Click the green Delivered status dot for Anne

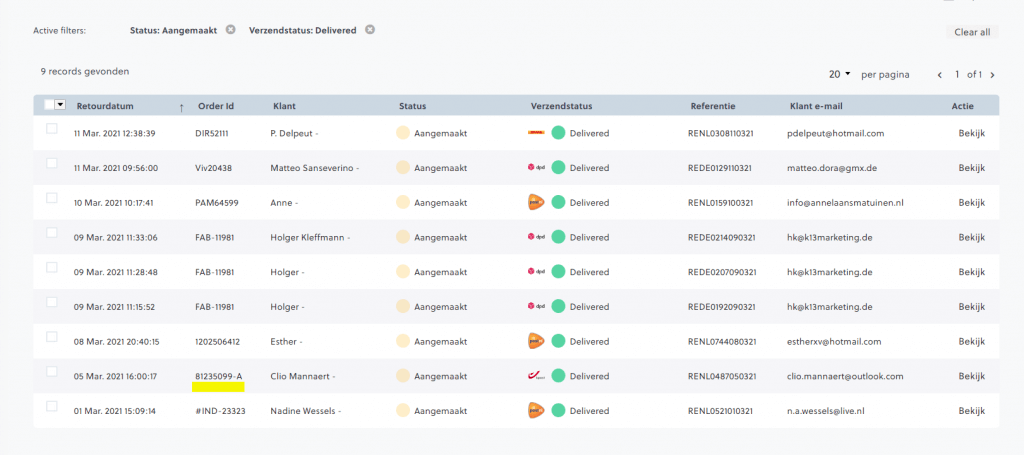pos(558,202)
